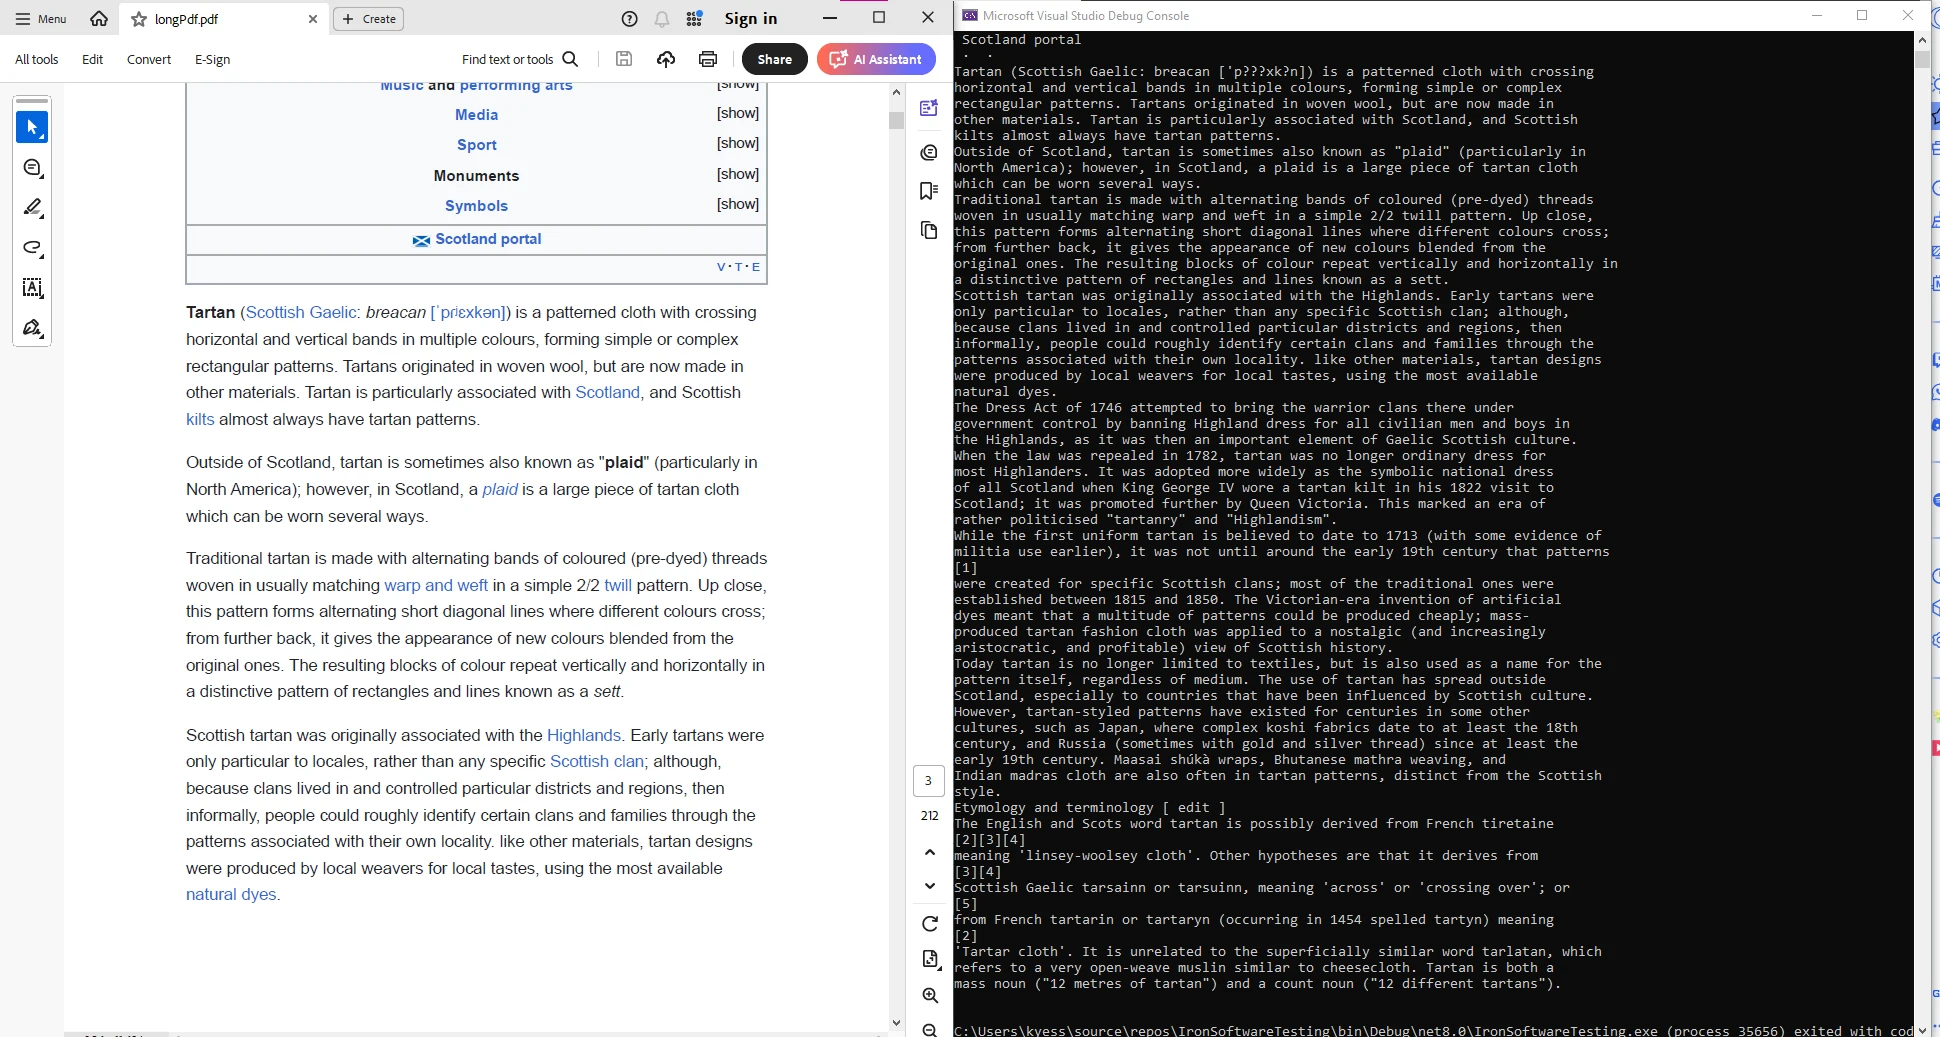Toggle show for the Sport section
The width and height of the screenshot is (1940, 1037).
tap(738, 143)
